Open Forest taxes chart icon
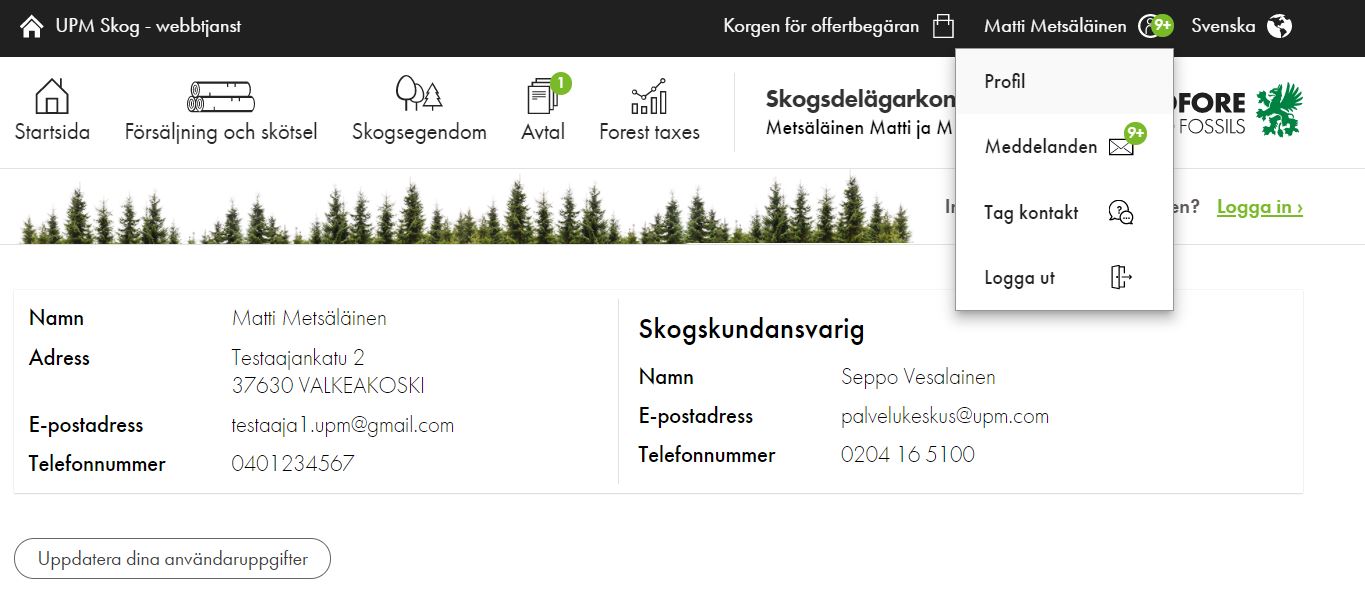 (649, 96)
